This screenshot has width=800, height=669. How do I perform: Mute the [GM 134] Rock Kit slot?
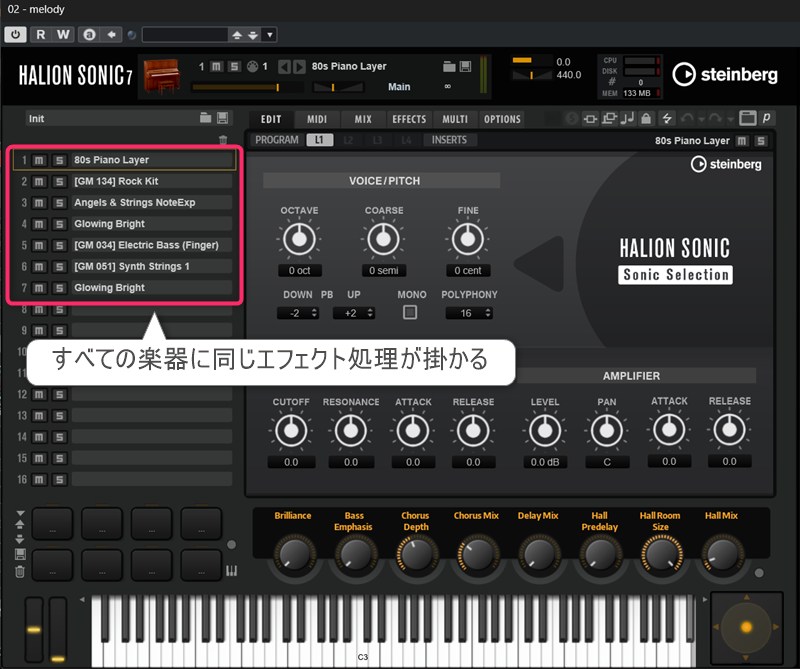click(39, 182)
